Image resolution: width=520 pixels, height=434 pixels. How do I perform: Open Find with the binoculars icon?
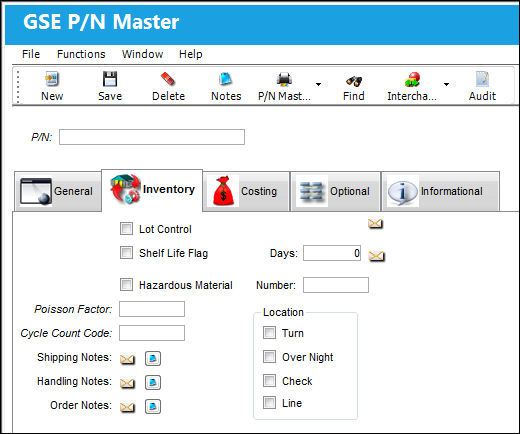354,80
